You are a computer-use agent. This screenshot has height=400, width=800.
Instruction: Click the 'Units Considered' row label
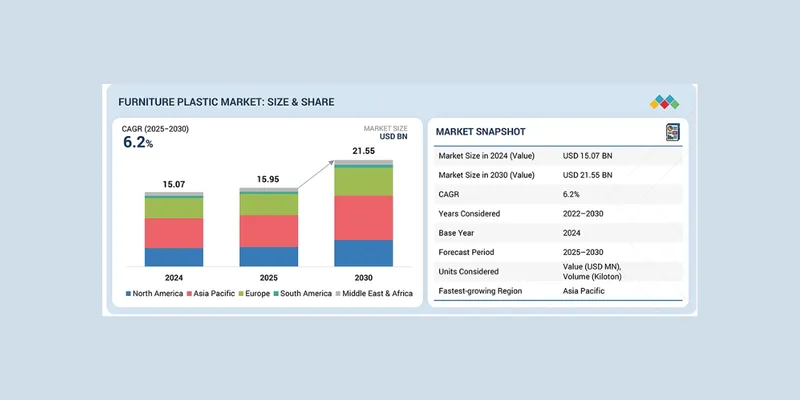(x=468, y=272)
